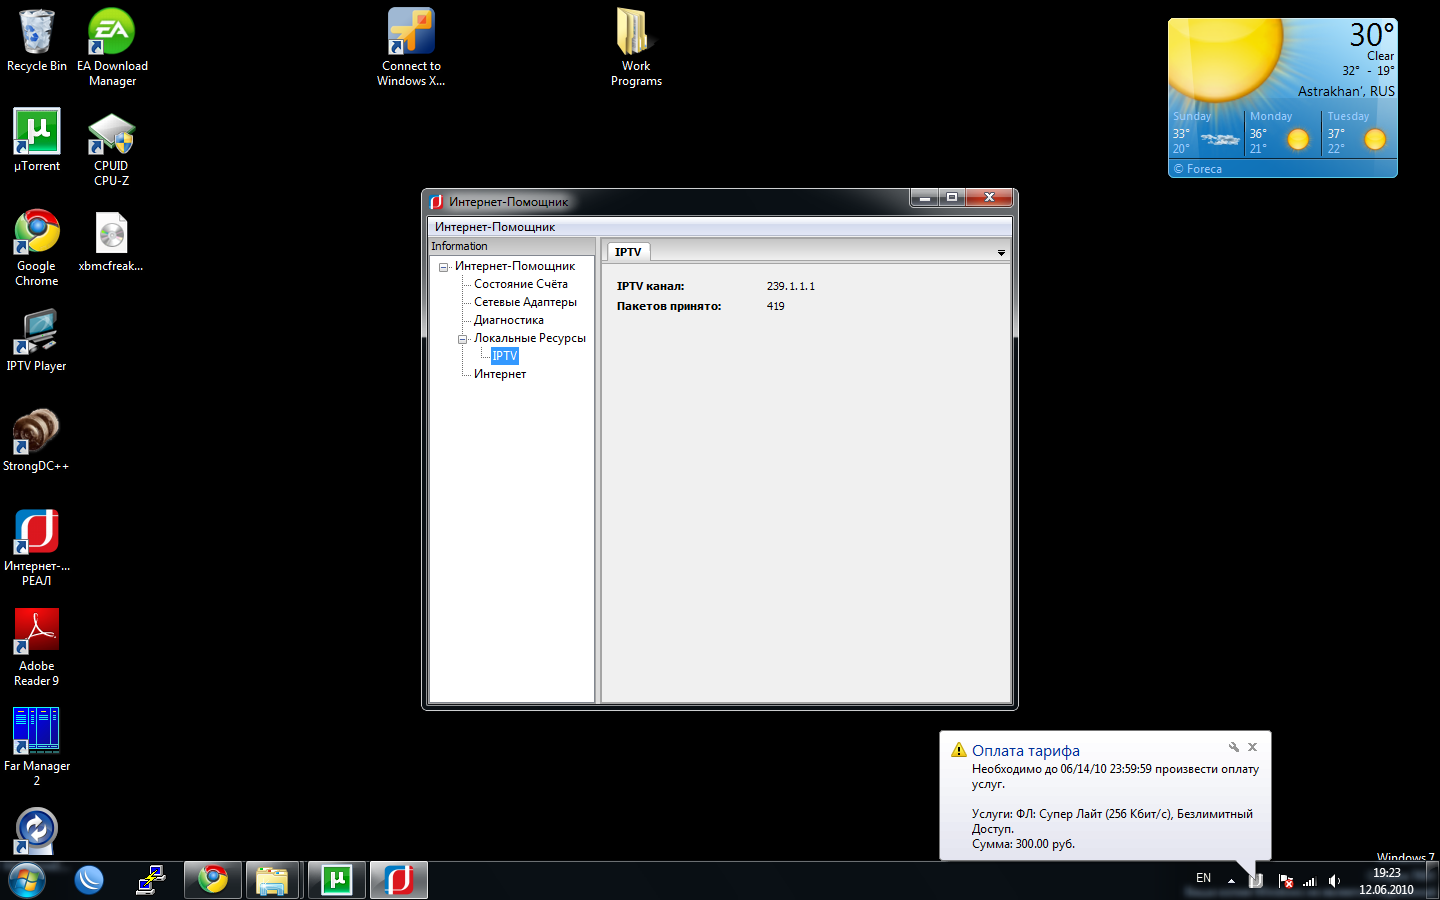Collapse the Локальные Ресурсы tree node
Viewport: 1440px width, 900px height.
point(462,339)
